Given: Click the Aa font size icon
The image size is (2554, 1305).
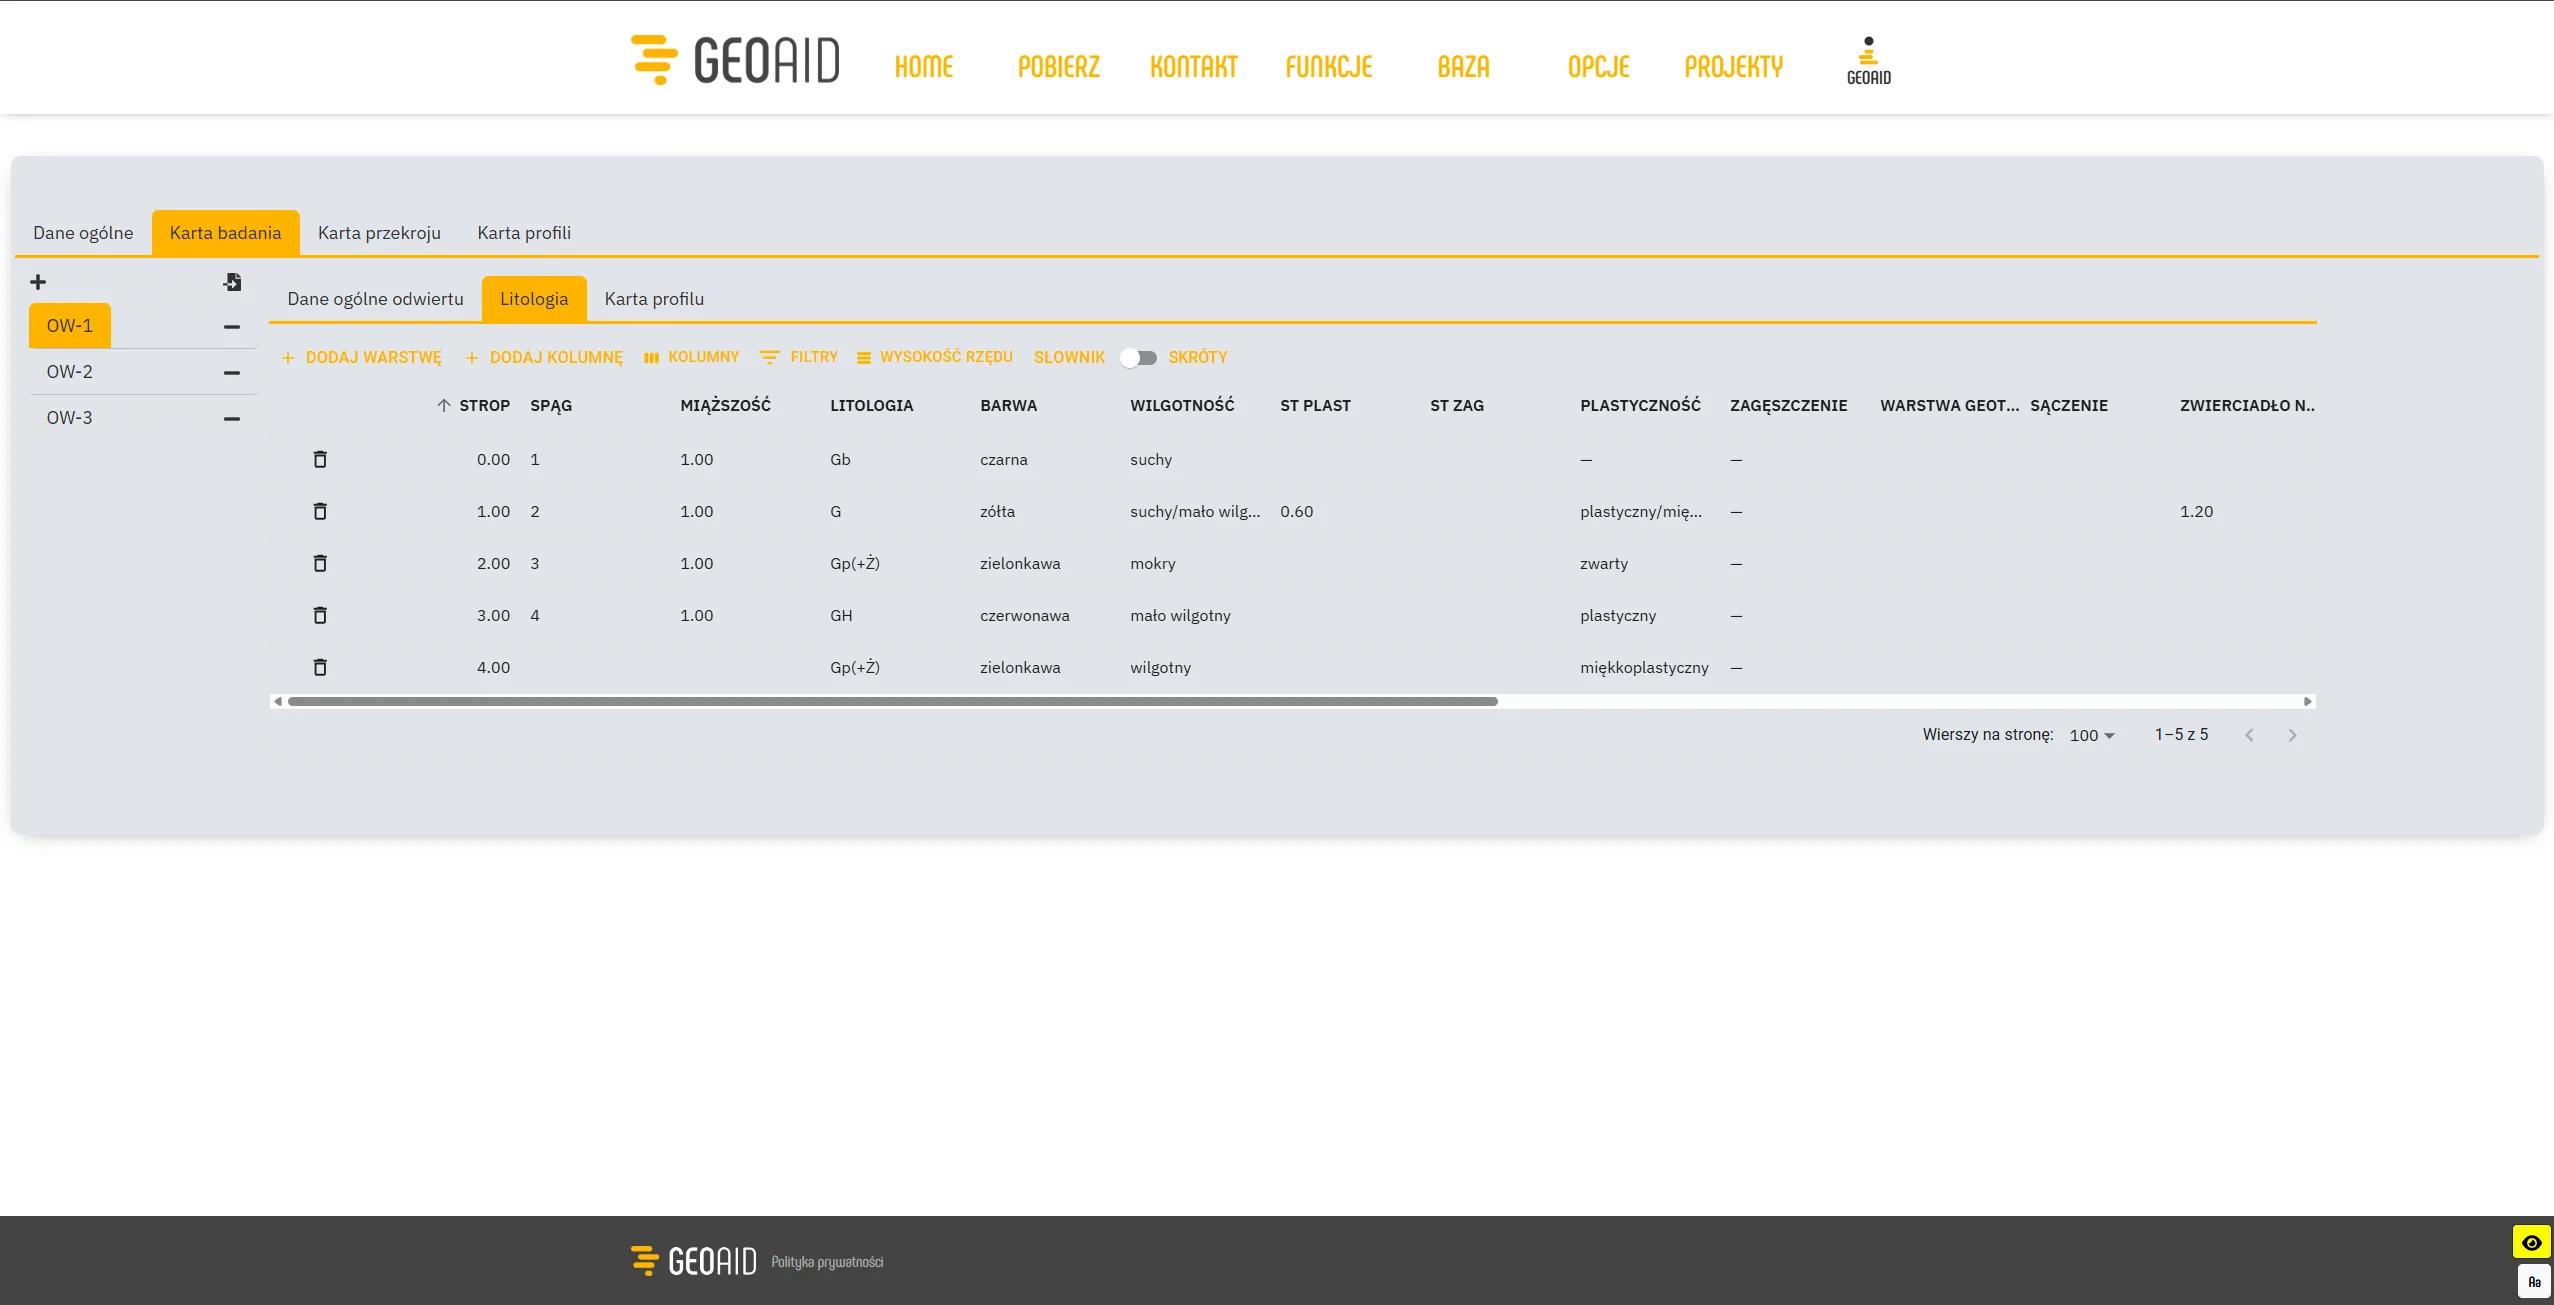Looking at the screenshot, I should (x=2534, y=1282).
